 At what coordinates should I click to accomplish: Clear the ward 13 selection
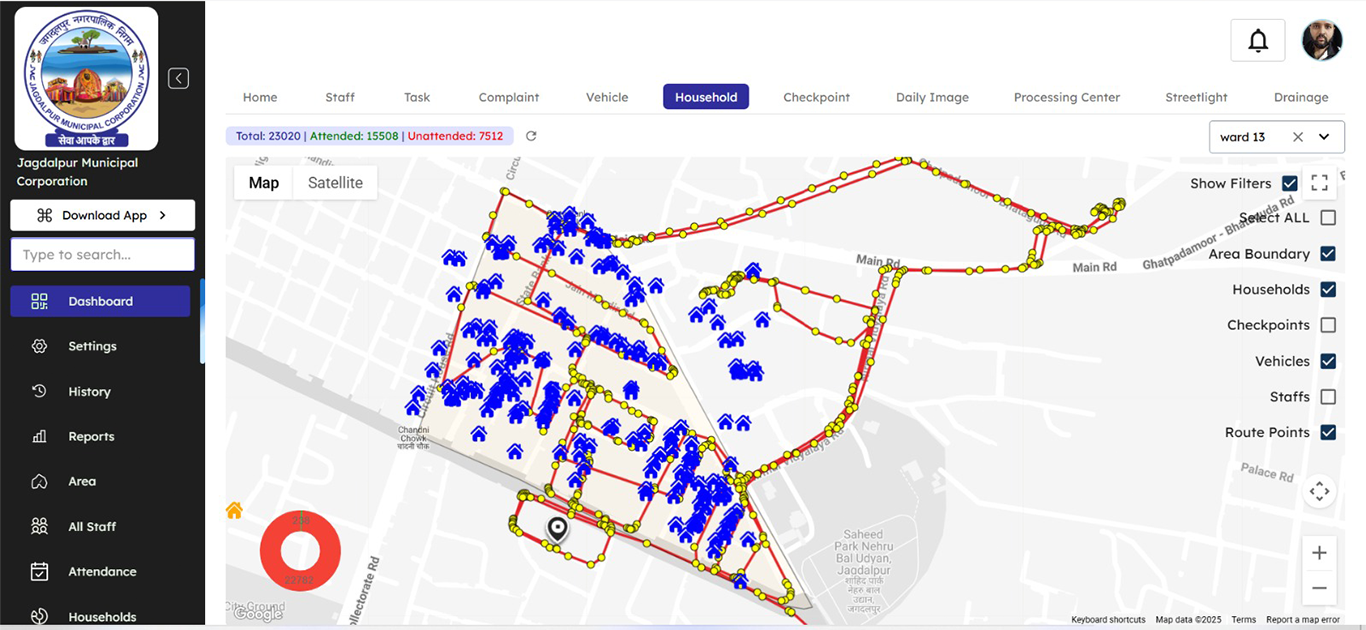(1298, 137)
